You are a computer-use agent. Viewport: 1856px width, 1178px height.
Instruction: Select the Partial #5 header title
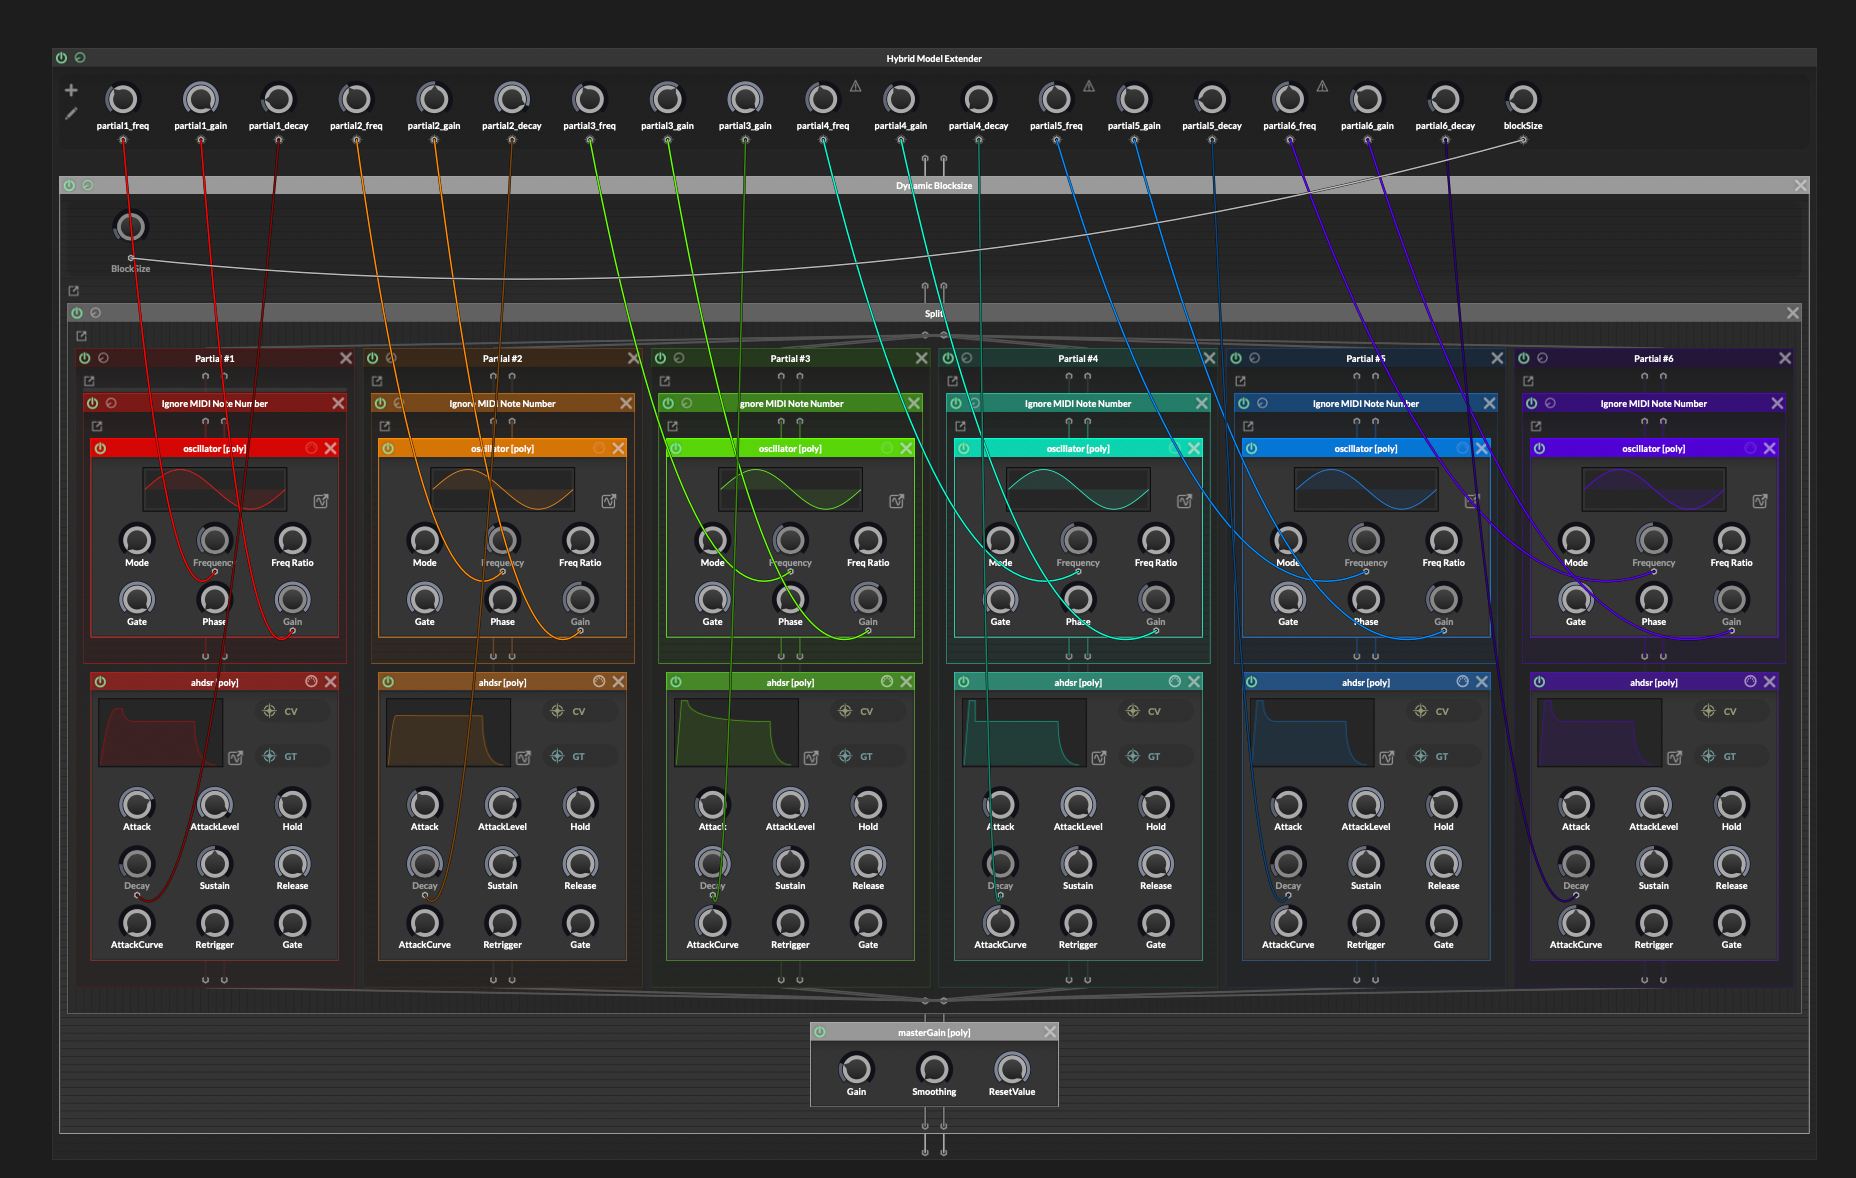click(x=1365, y=358)
